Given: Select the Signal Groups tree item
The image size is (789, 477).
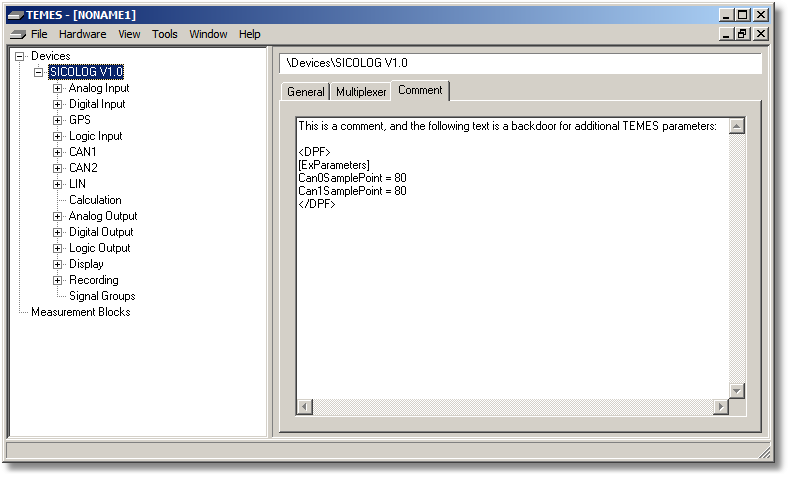Looking at the screenshot, I should [x=102, y=296].
